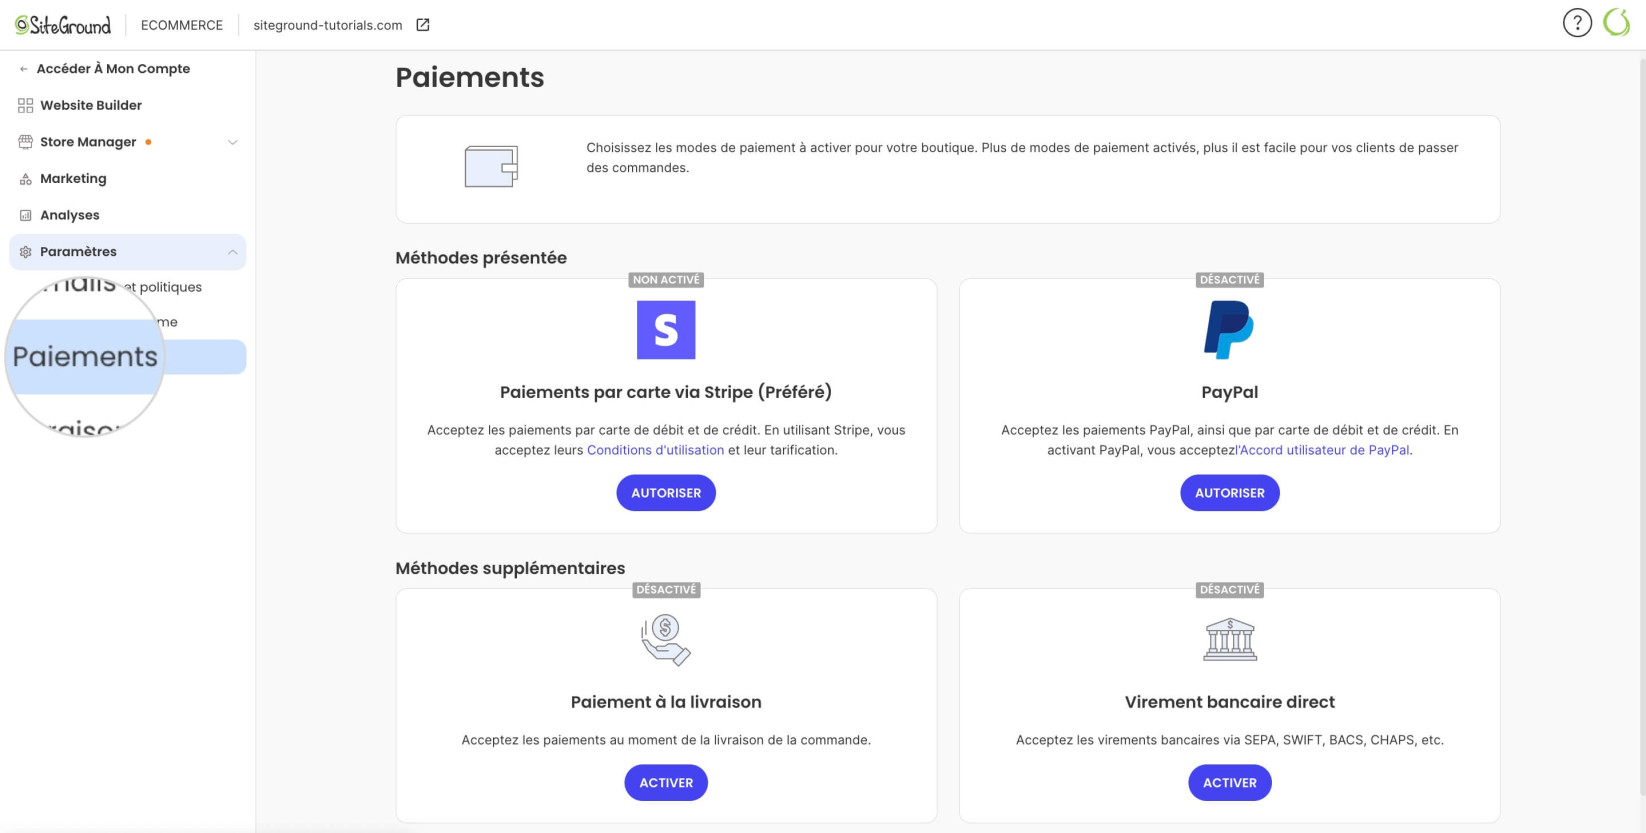Click the Méthodes présentée heading
The width and height of the screenshot is (1646, 833).
pyautogui.click(x=481, y=258)
